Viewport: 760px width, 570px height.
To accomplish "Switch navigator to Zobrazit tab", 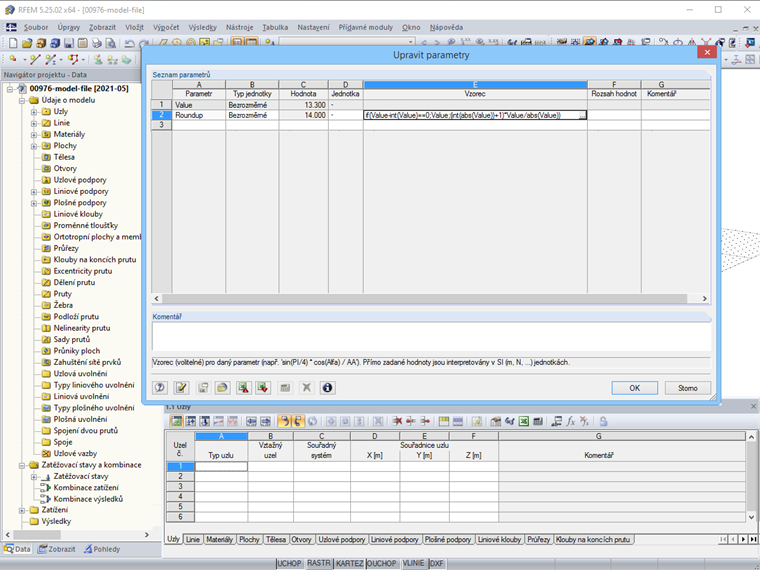I will pyautogui.click(x=57, y=549).
